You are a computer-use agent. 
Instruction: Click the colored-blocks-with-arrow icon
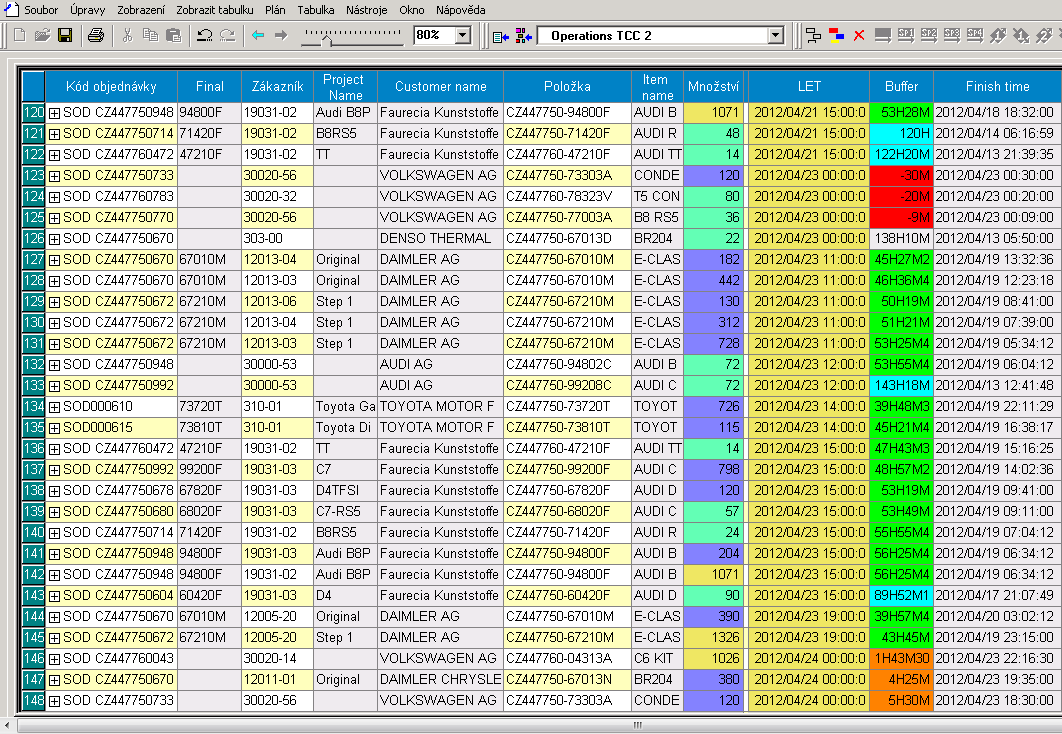[x=524, y=36]
